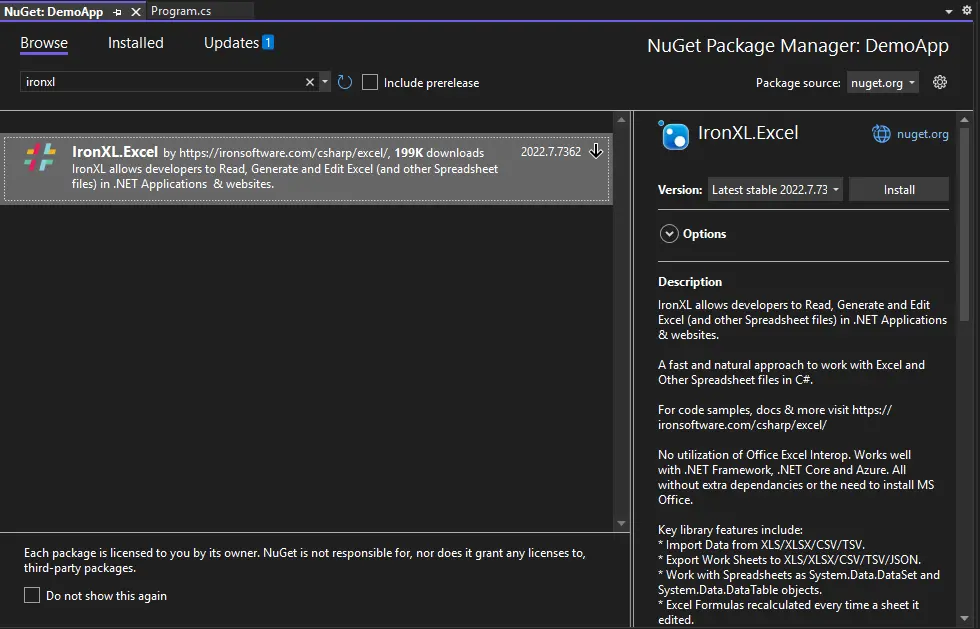Click the nuget.org globe icon
The height and width of the screenshot is (629, 980).
(x=881, y=134)
